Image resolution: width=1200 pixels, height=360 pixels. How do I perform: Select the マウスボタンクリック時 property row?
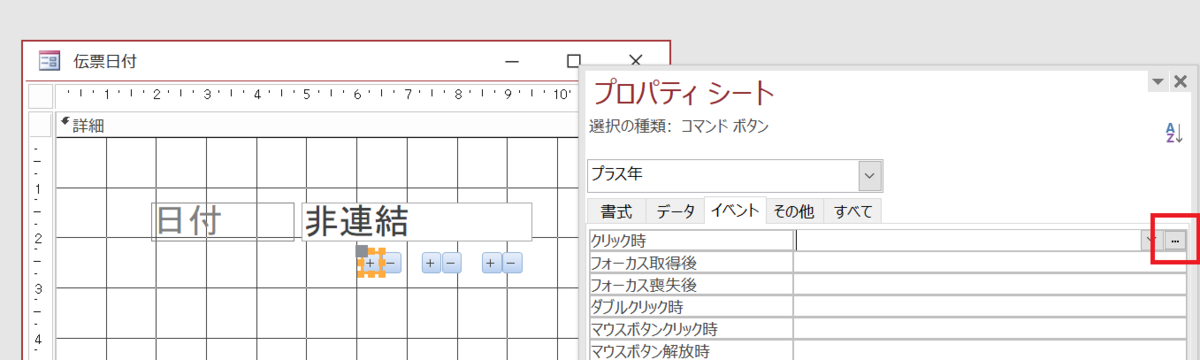887,329
